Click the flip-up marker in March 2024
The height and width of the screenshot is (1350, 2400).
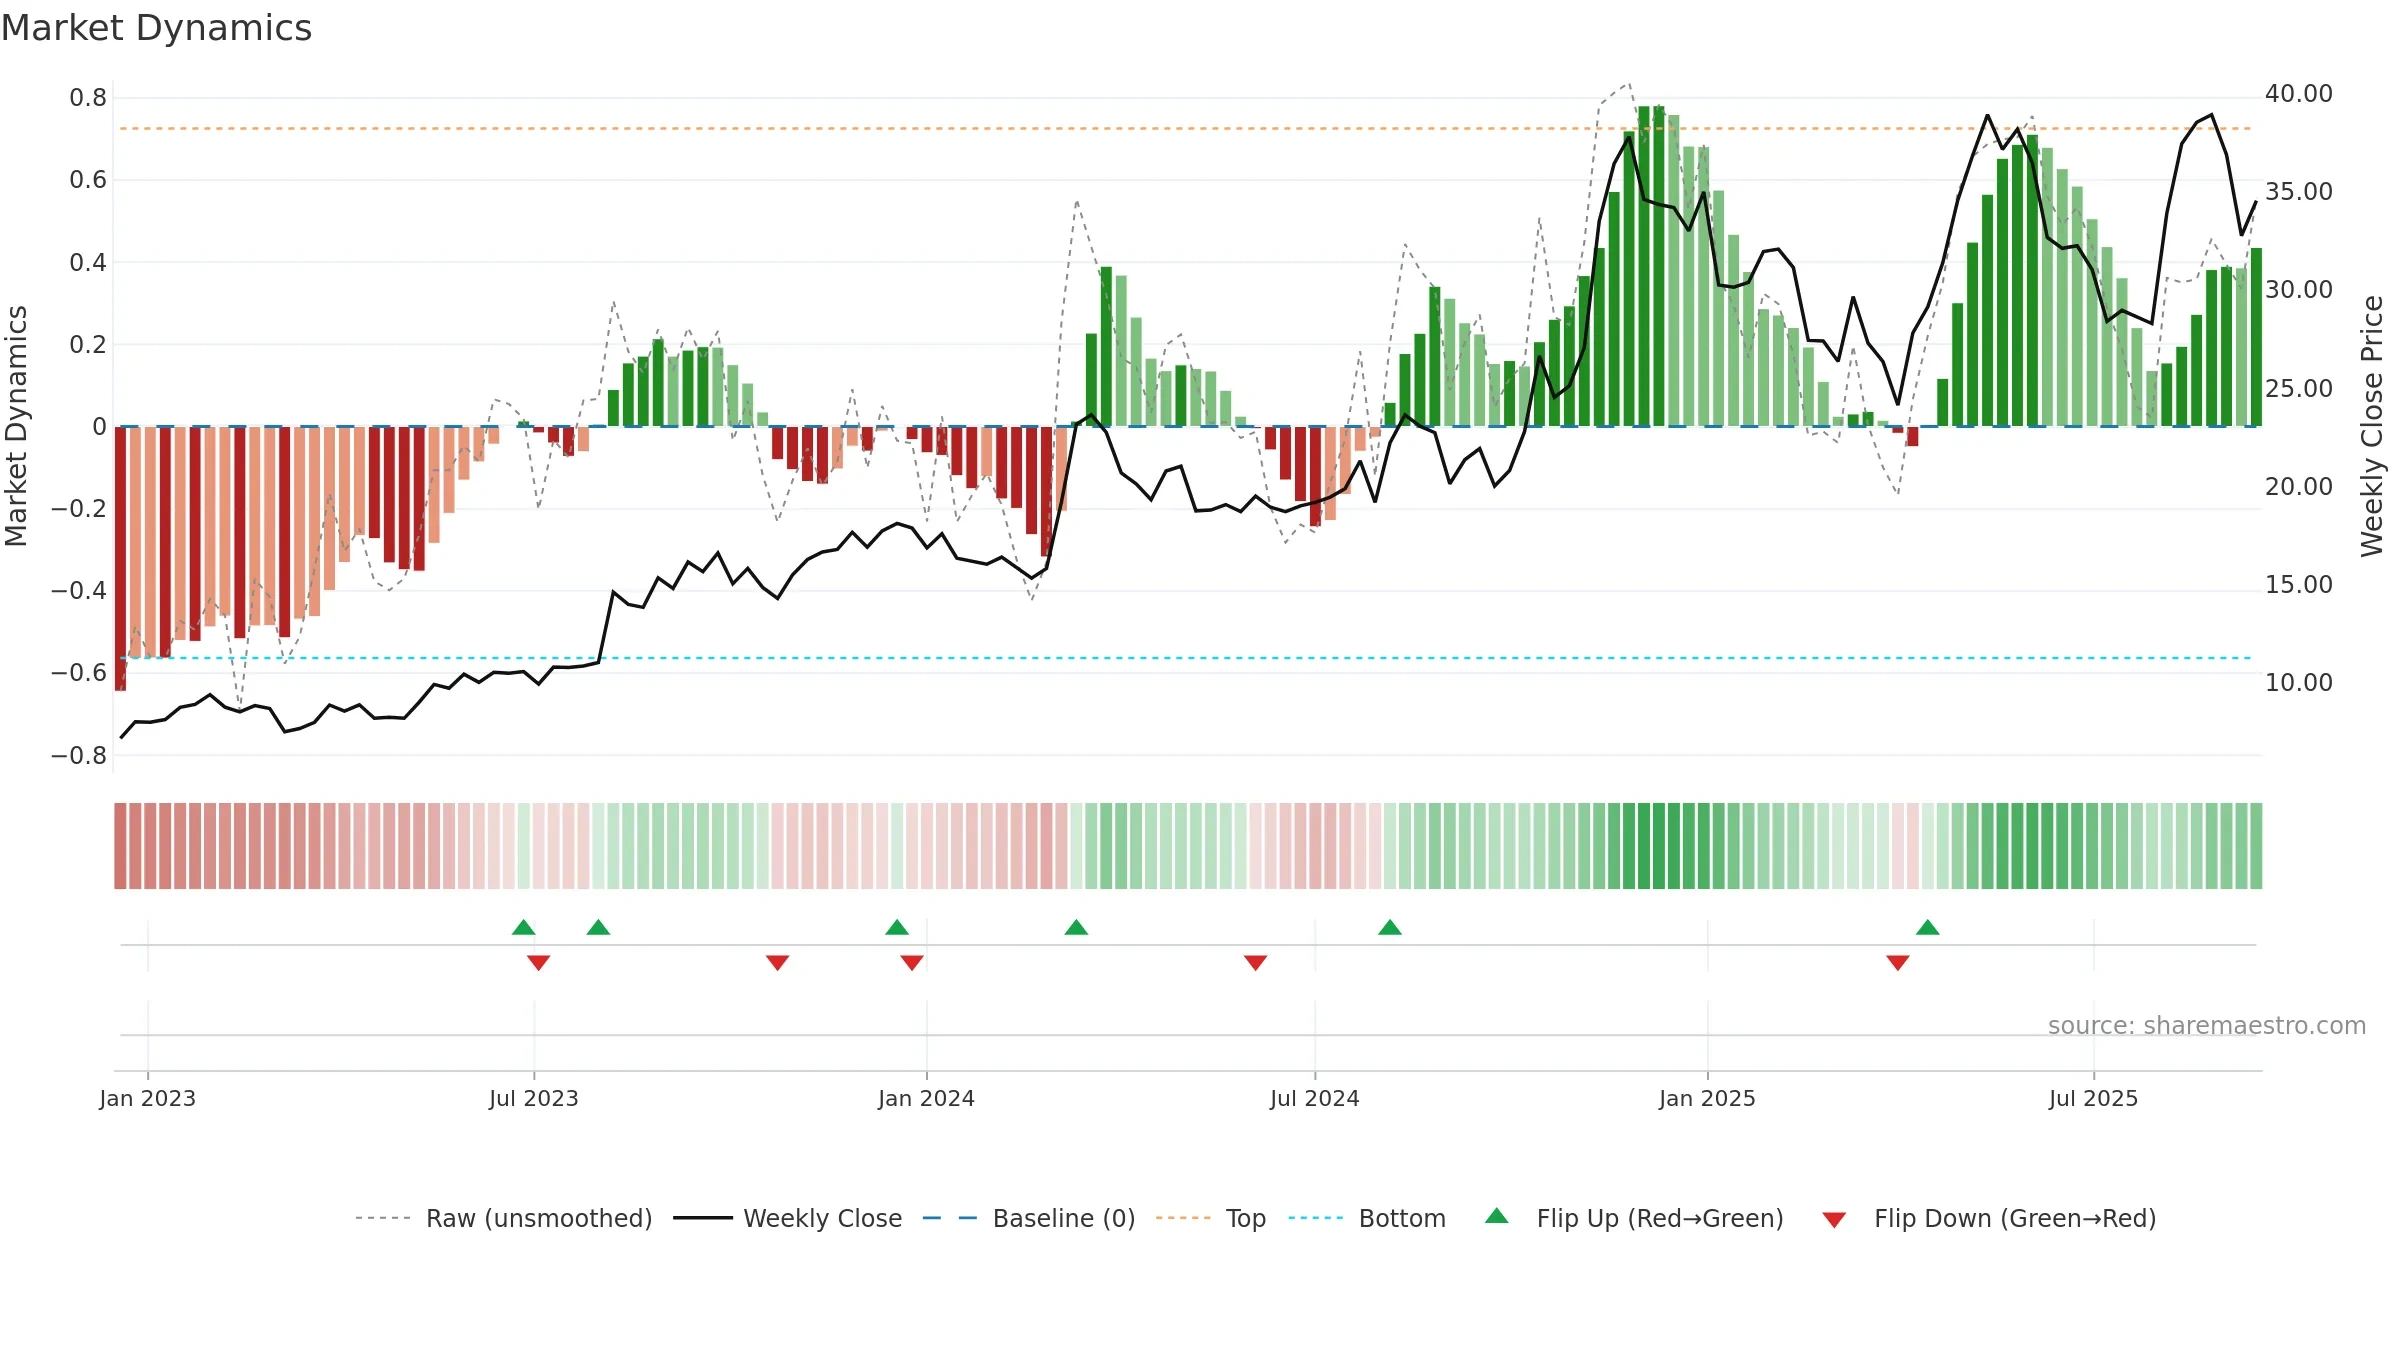(1076, 927)
